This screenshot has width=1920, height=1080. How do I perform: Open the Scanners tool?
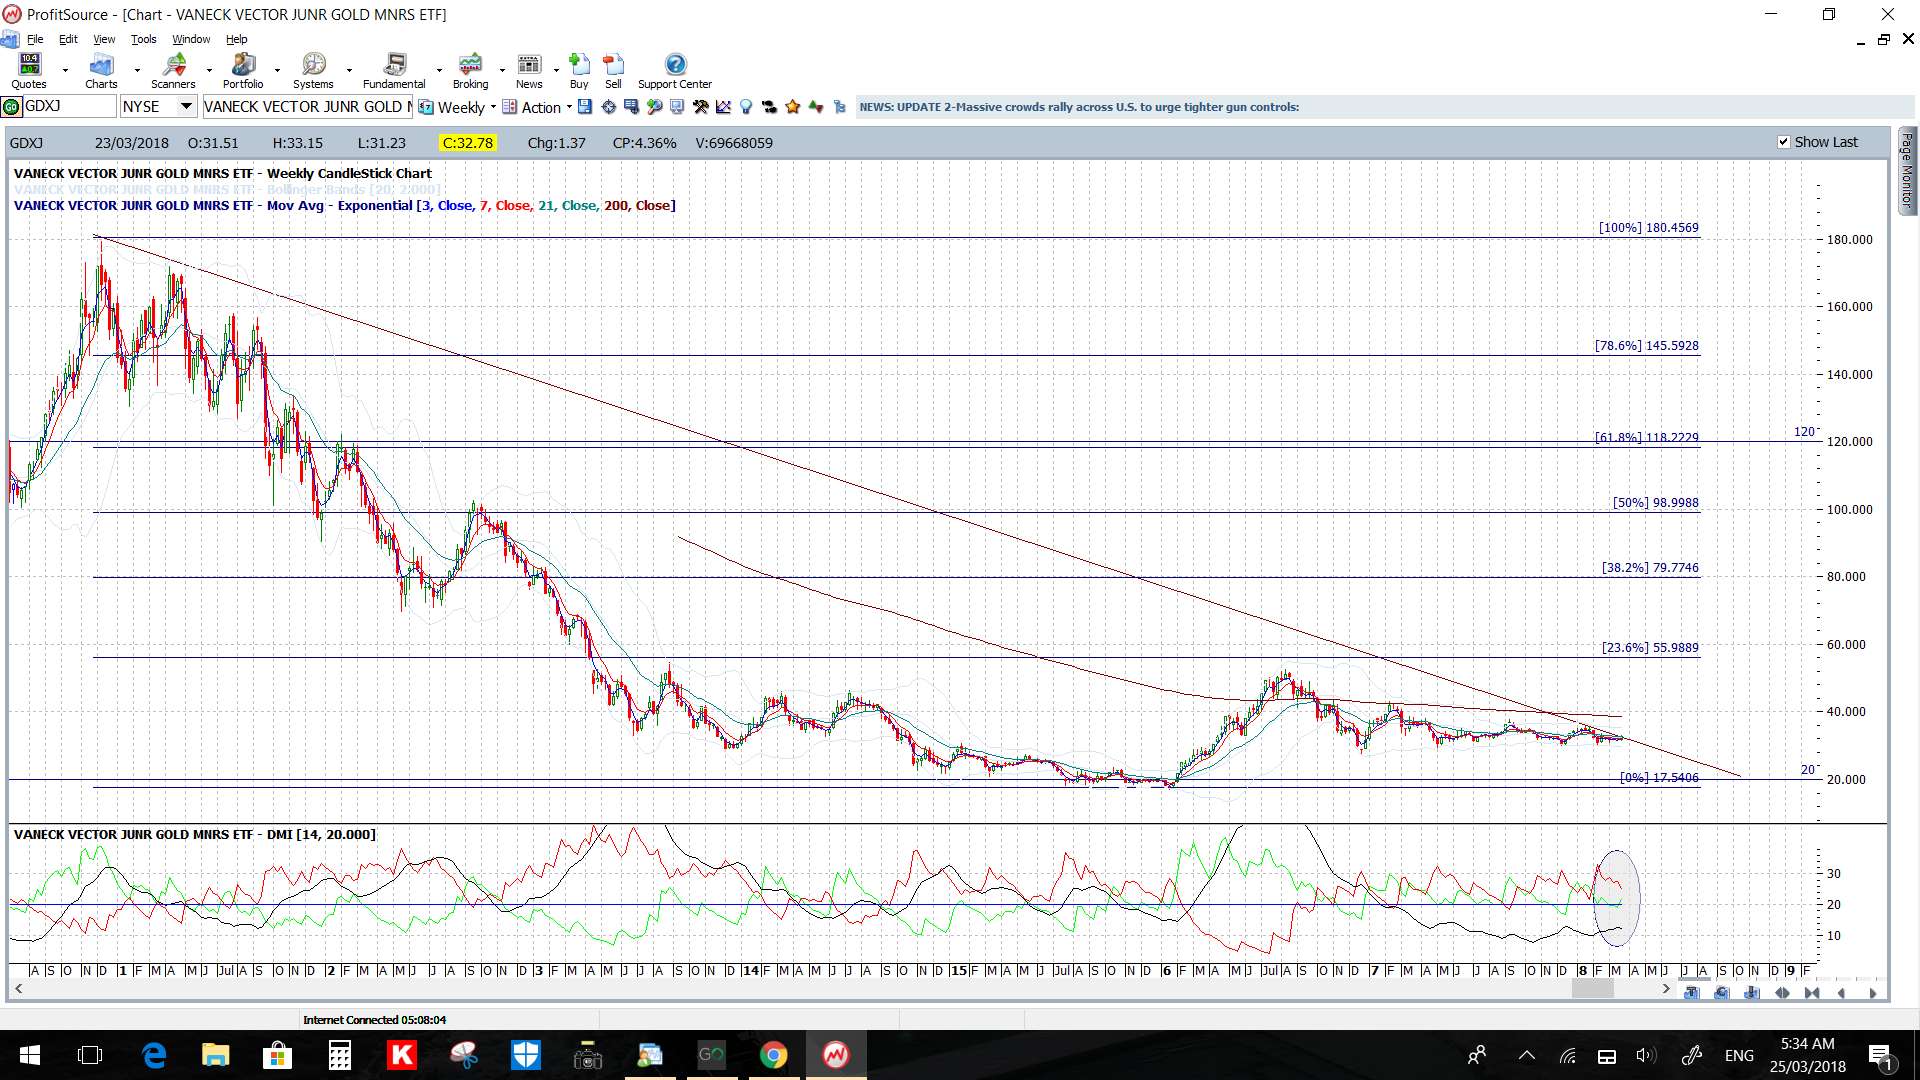click(x=173, y=71)
